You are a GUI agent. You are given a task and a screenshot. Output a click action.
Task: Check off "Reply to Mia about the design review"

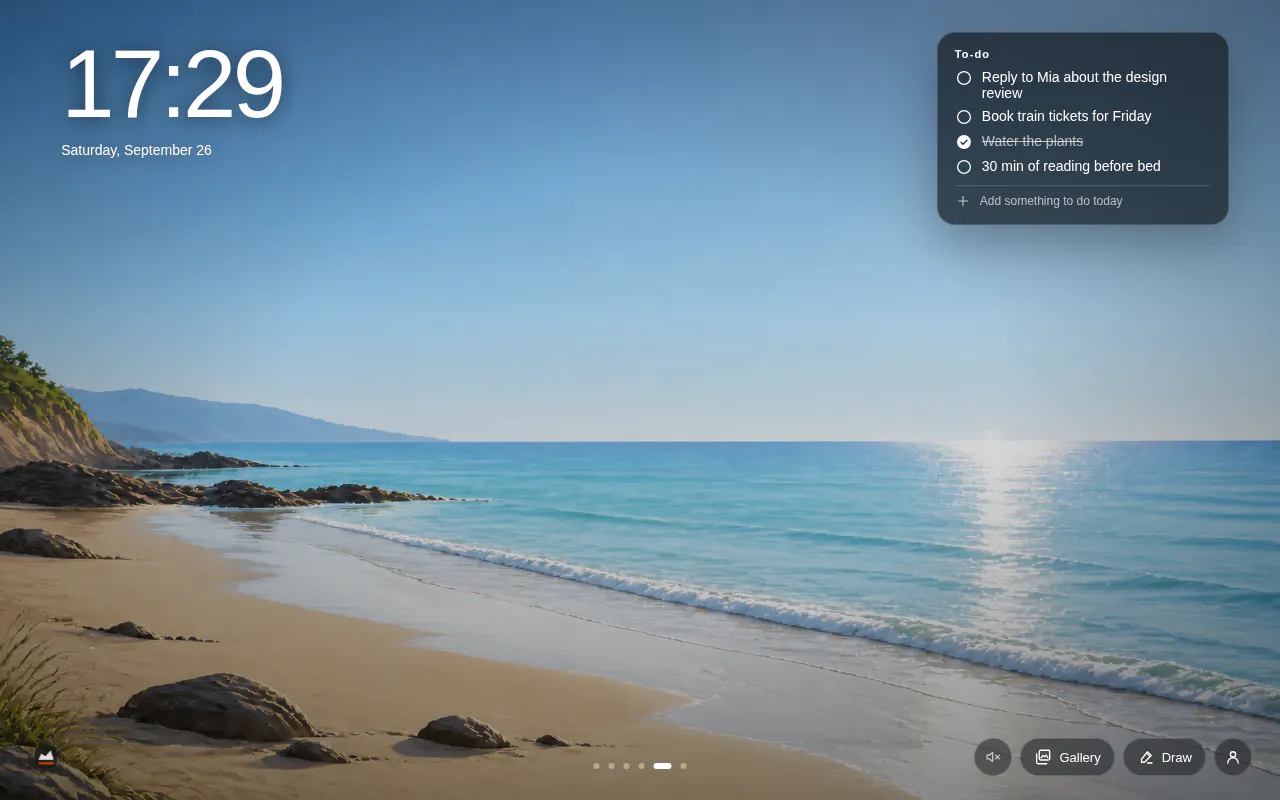[964, 78]
